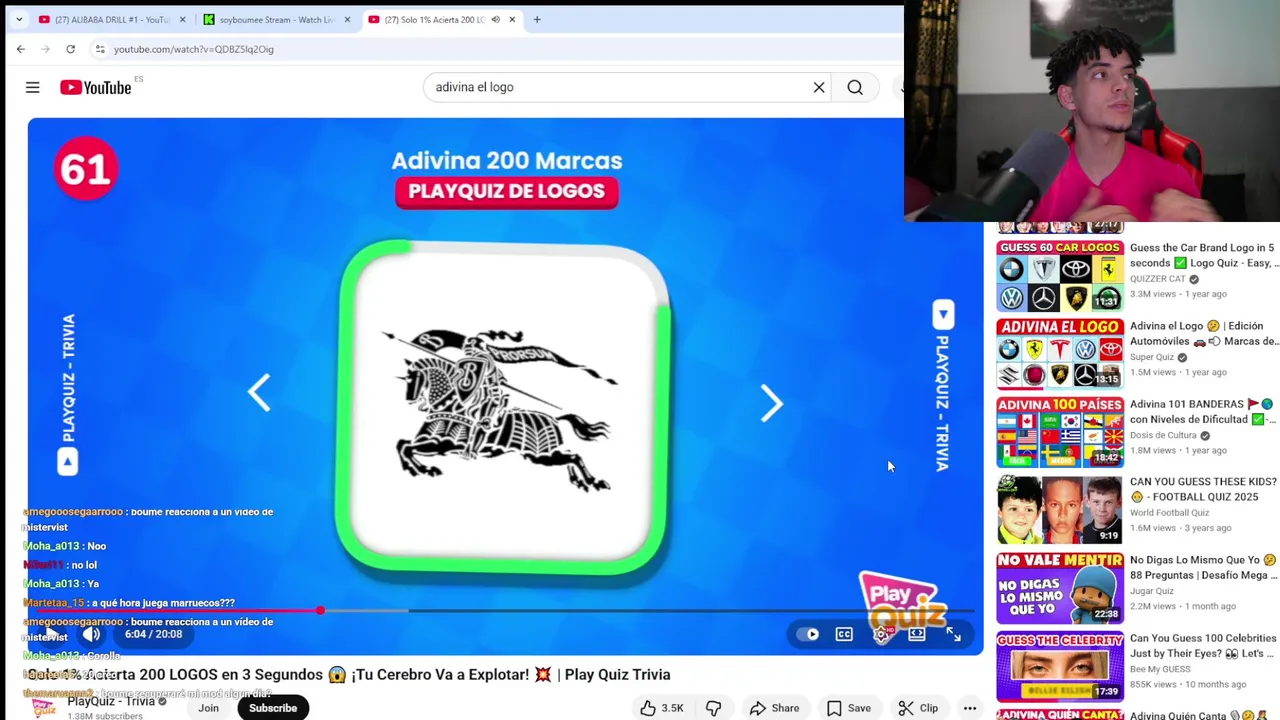Open the Adivina el Logo automóviles thumbnail
The image size is (1280, 720).
click(1060, 354)
